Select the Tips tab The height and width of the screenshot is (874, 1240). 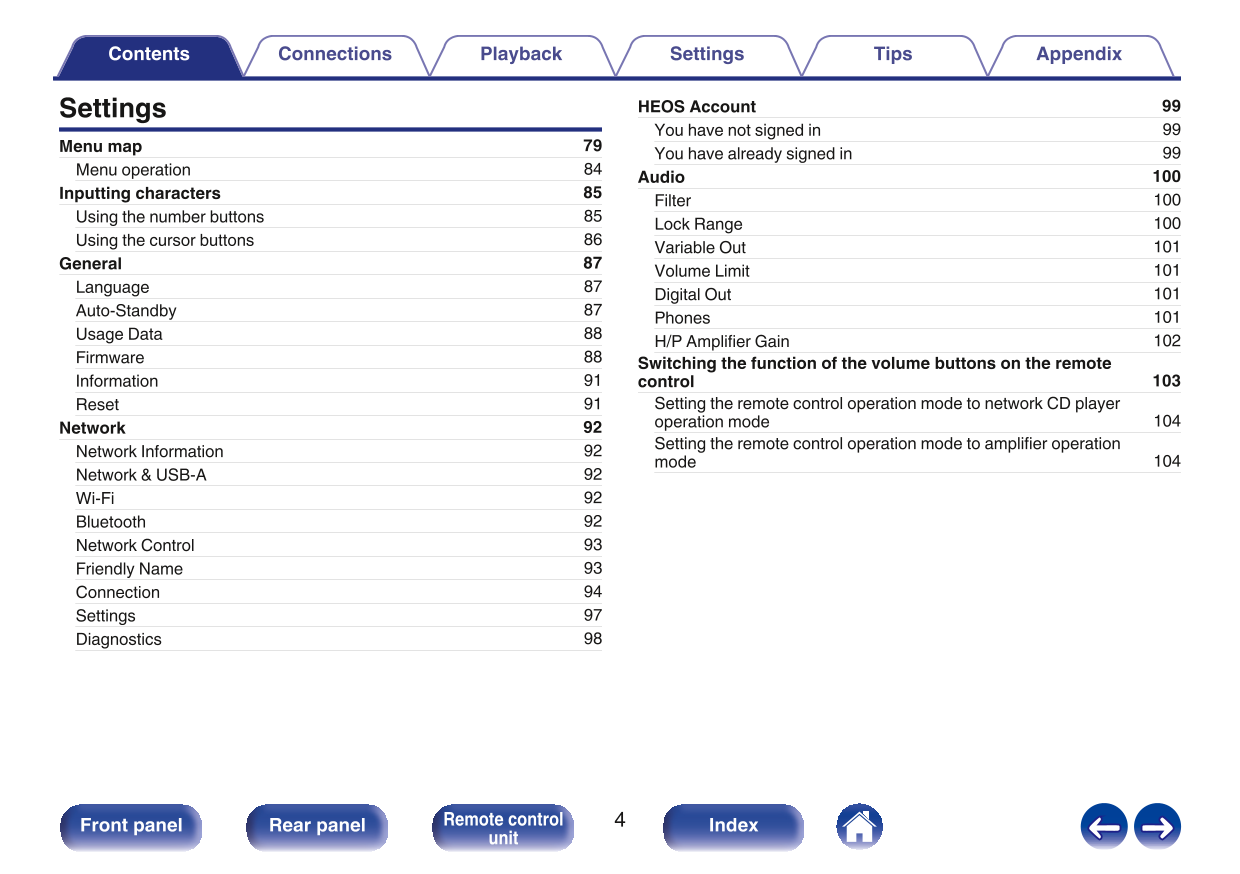[893, 55]
